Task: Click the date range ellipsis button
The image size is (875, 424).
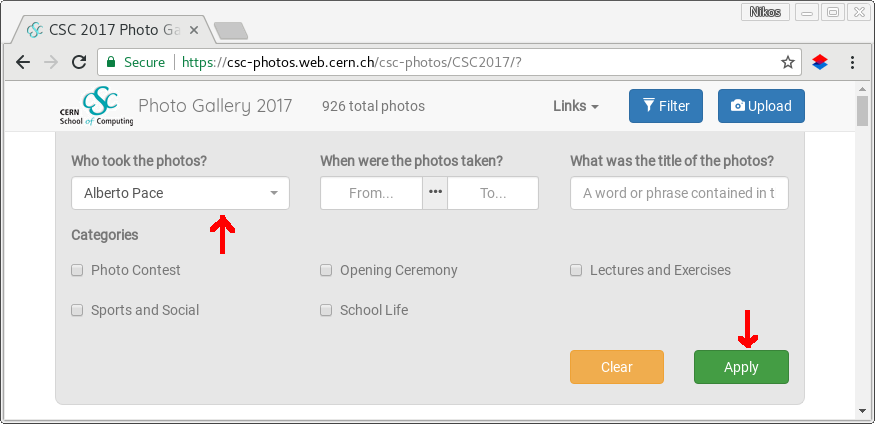Action: click(x=435, y=193)
